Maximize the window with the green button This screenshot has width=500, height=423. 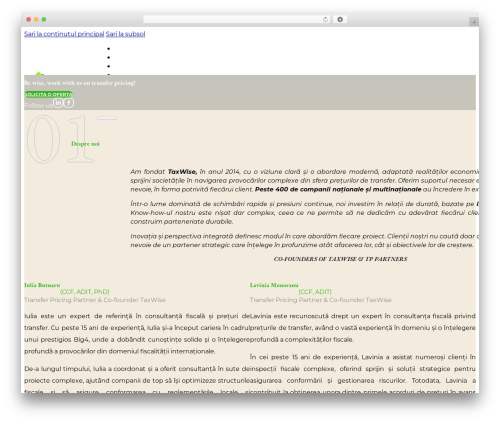(44, 20)
